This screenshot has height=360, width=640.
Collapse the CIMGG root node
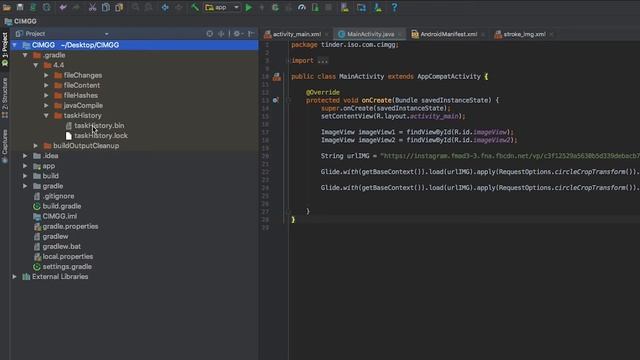click(x=15, y=45)
